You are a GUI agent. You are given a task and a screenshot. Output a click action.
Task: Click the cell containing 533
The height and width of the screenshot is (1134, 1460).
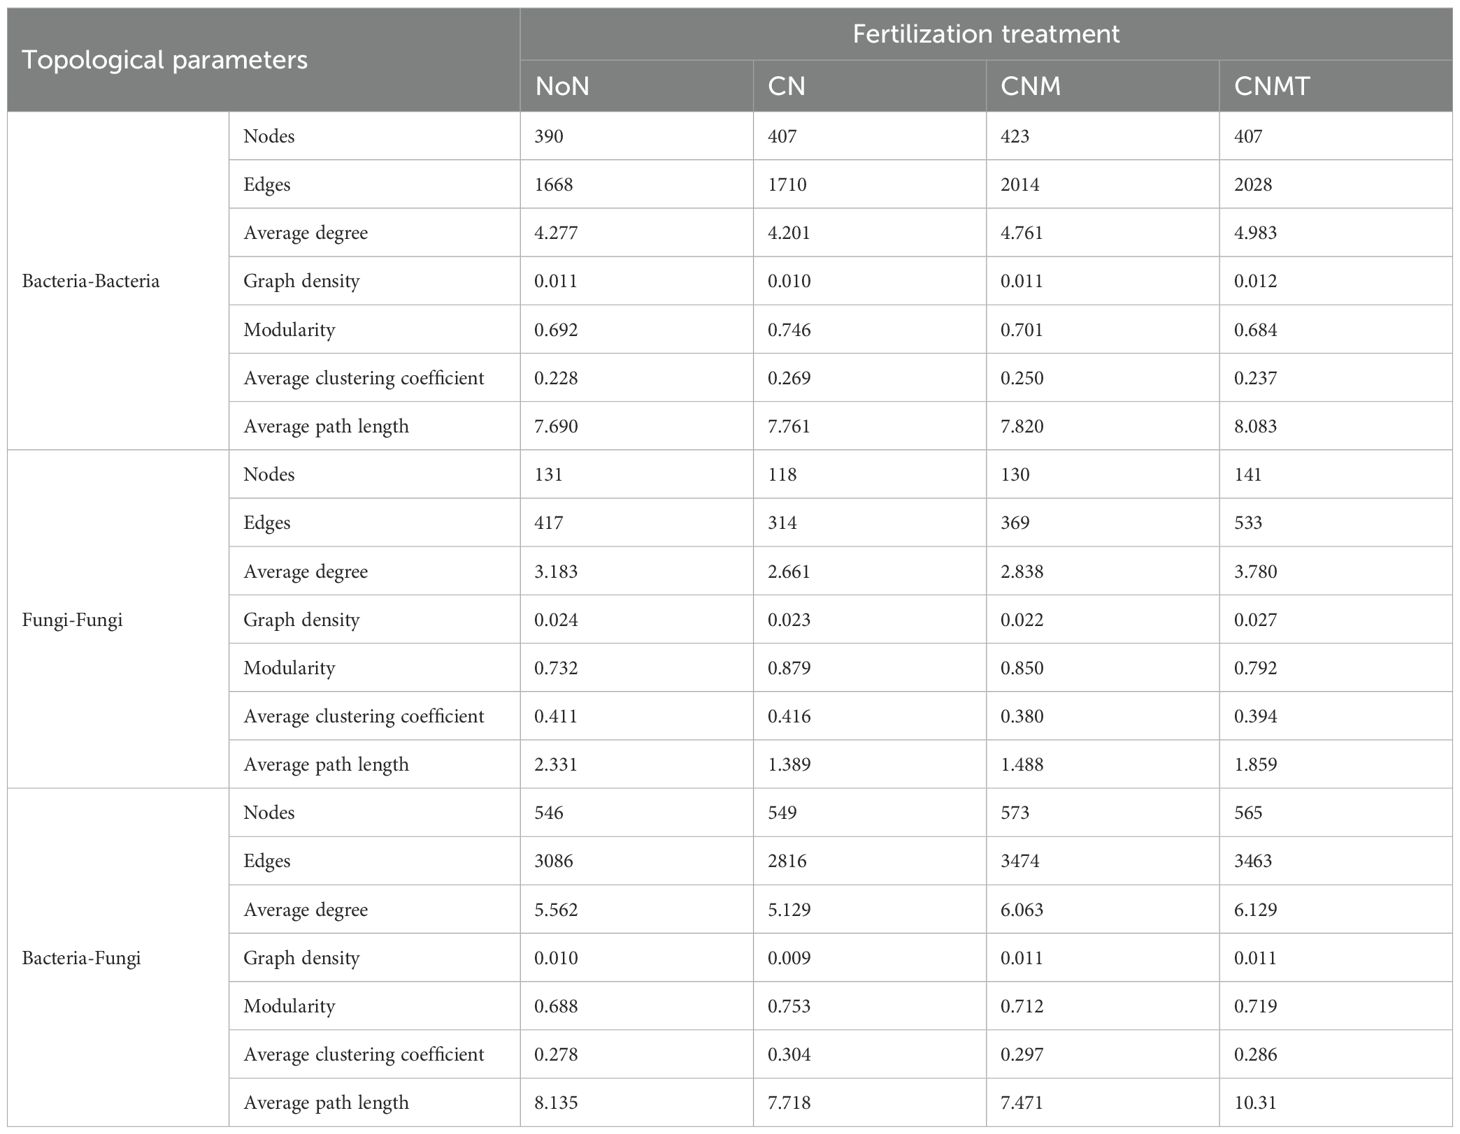(x=1248, y=523)
